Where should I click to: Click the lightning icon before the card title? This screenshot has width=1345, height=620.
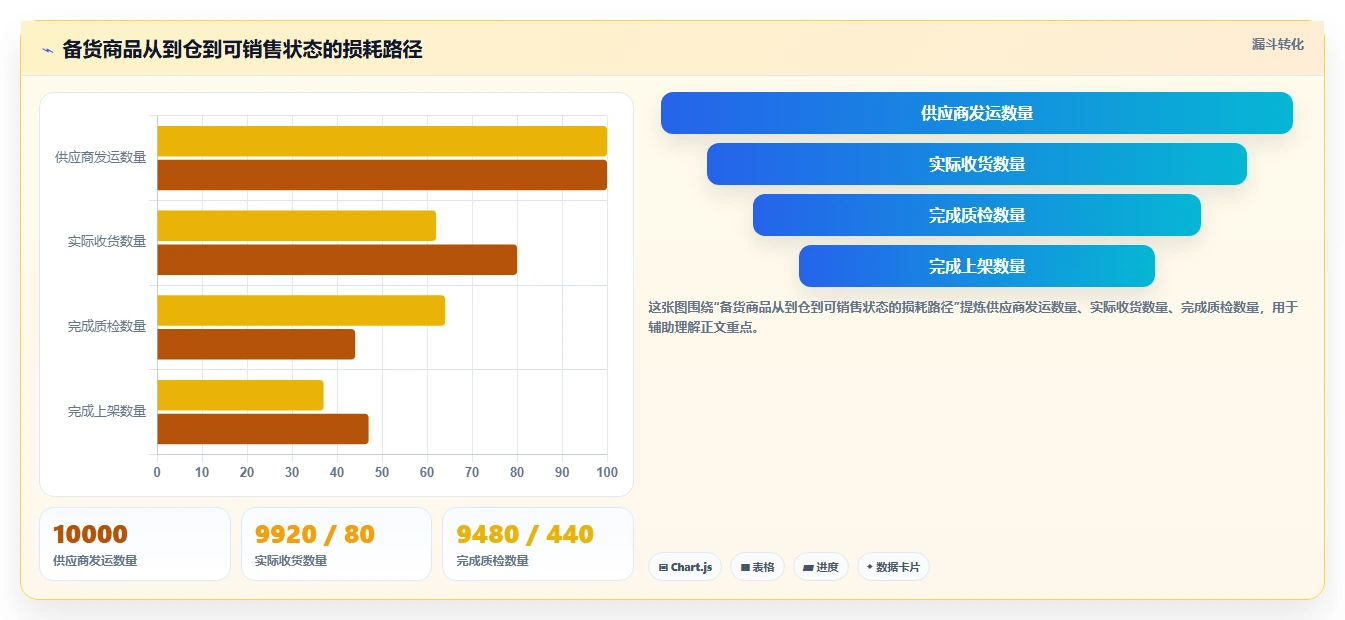(47, 50)
